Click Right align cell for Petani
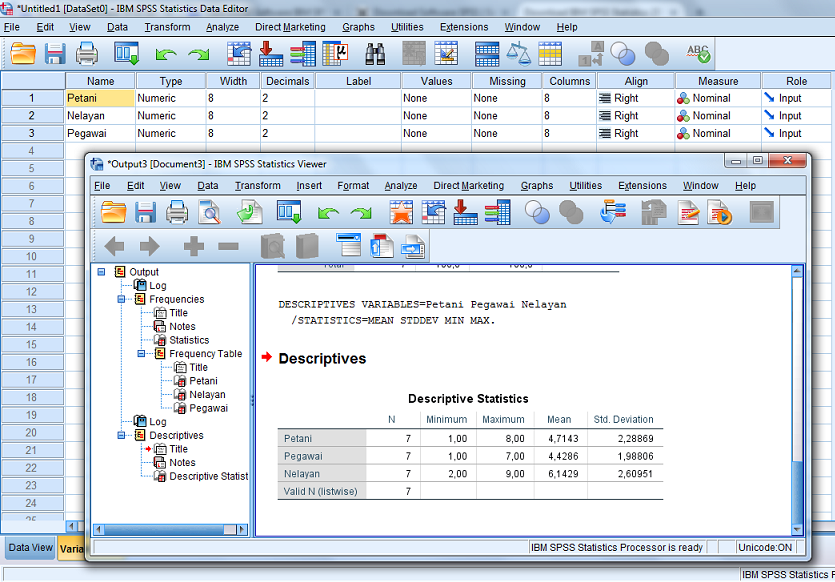The image size is (835, 582). tap(636, 98)
